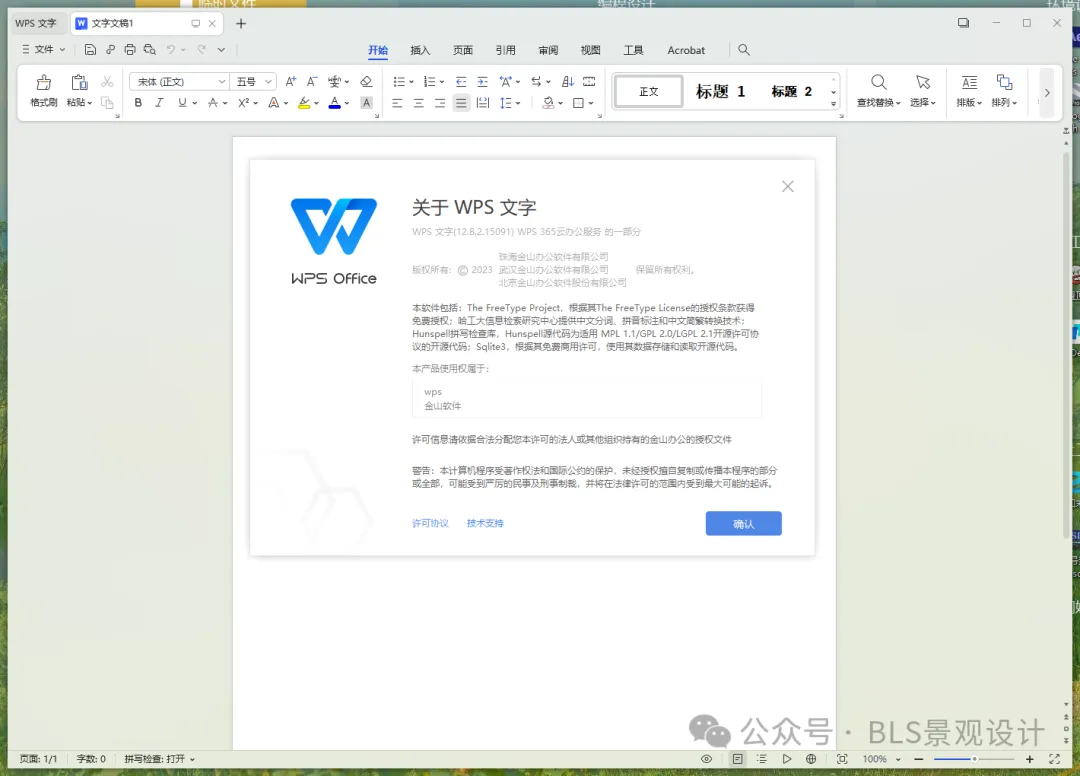Screen dimensions: 1080x776
Task: Click the zoom out minus icon
Action: tap(918, 759)
